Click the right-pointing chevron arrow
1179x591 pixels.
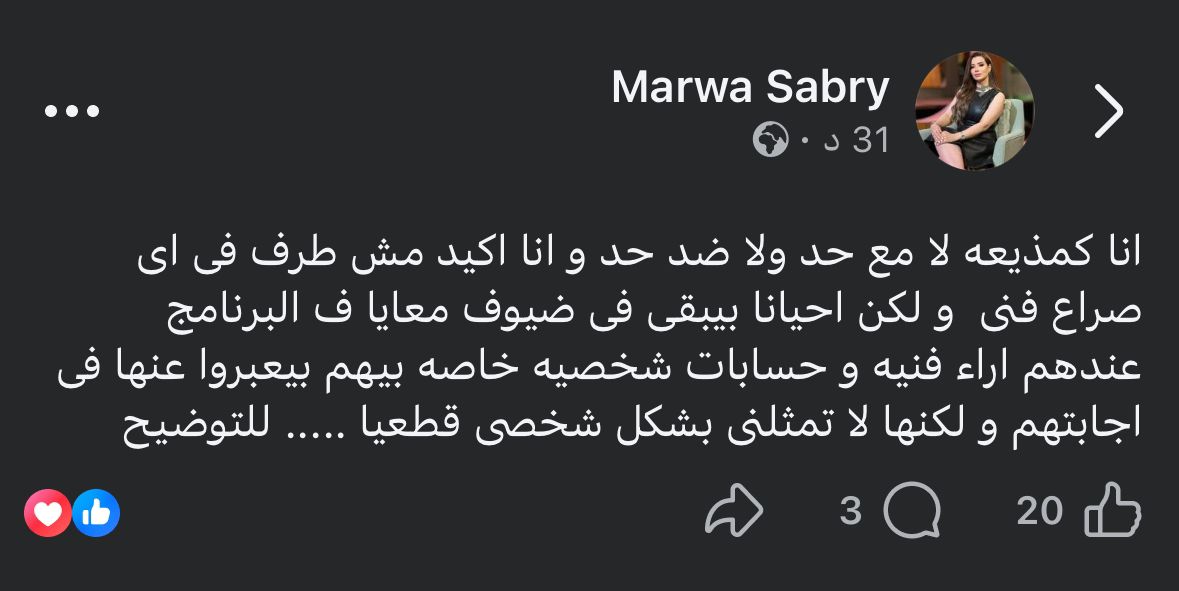click(x=1109, y=111)
